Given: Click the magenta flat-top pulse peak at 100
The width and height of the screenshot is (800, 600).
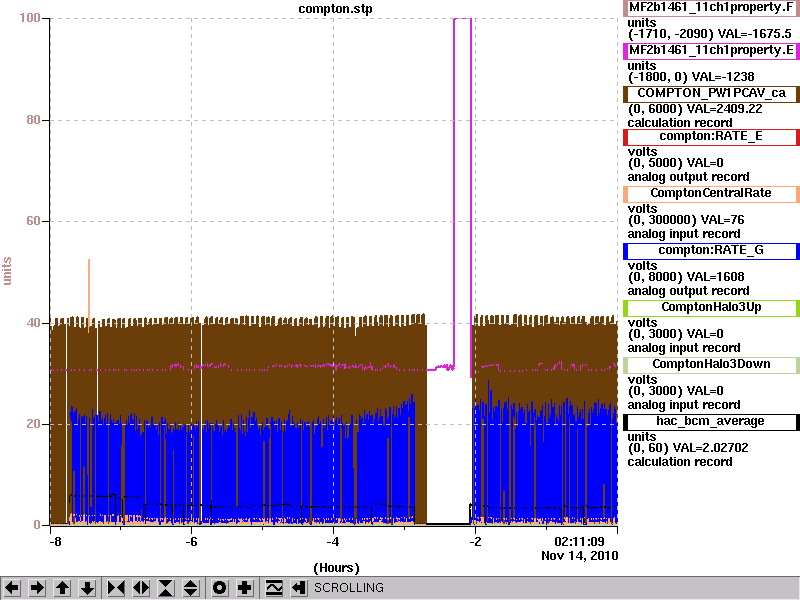Looking at the screenshot, I should tap(463, 18).
